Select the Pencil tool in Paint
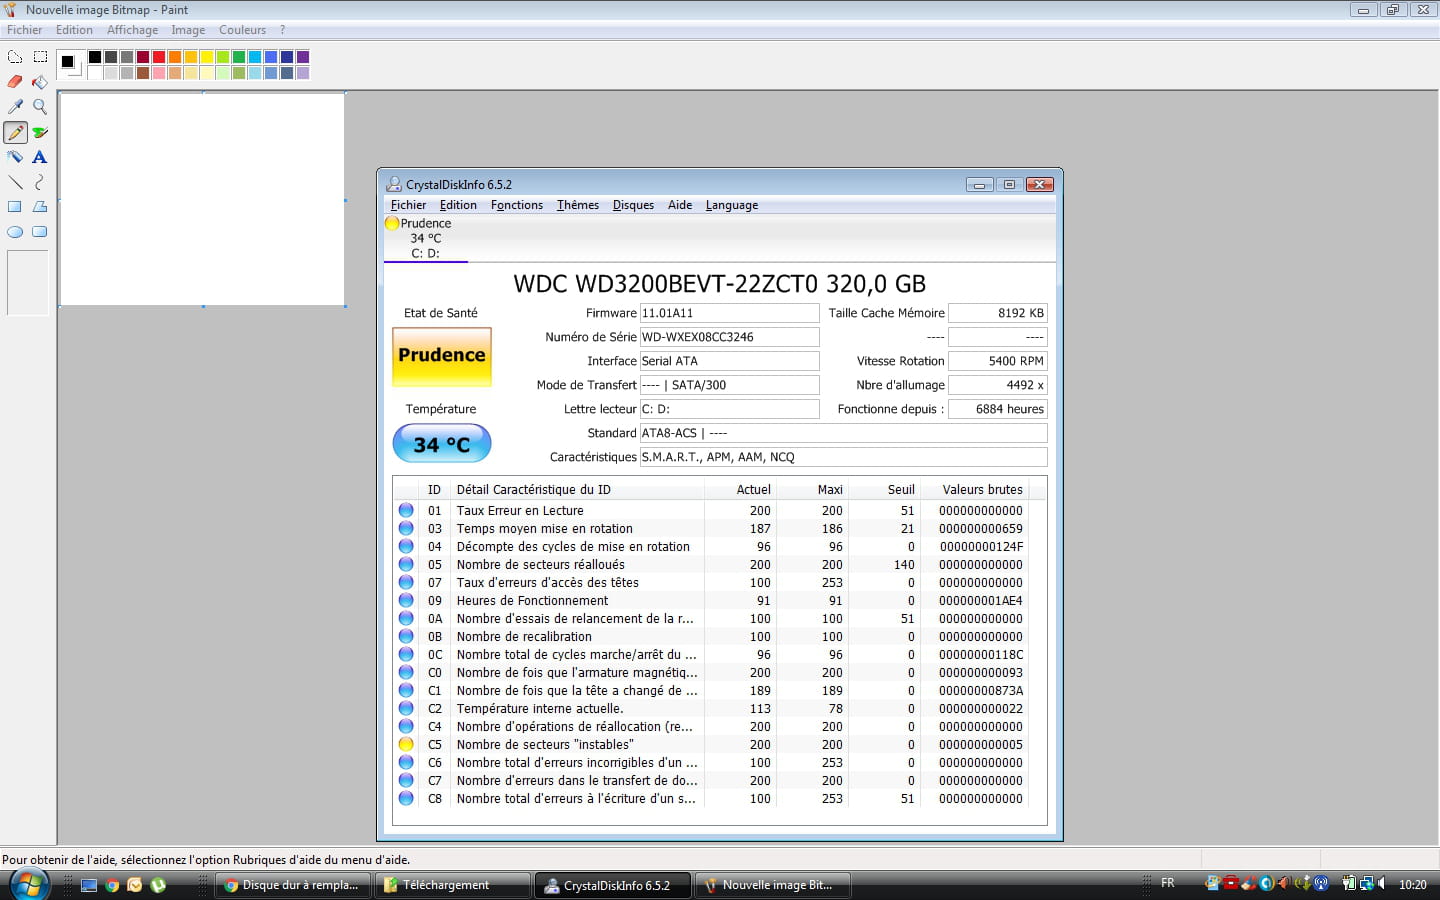Image resolution: width=1440 pixels, height=900 pixels. coord(15,132)
